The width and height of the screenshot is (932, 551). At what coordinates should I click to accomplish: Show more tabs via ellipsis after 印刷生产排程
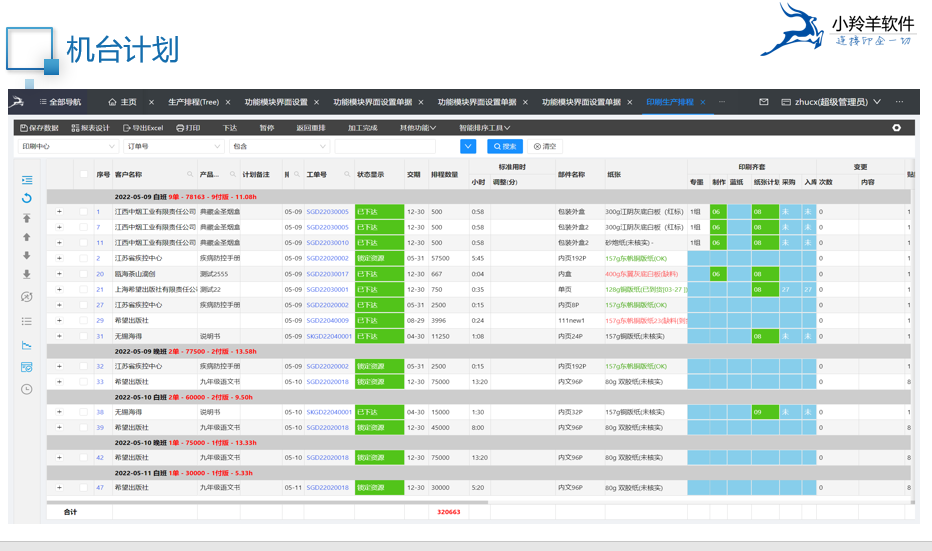tap(722, 102)
